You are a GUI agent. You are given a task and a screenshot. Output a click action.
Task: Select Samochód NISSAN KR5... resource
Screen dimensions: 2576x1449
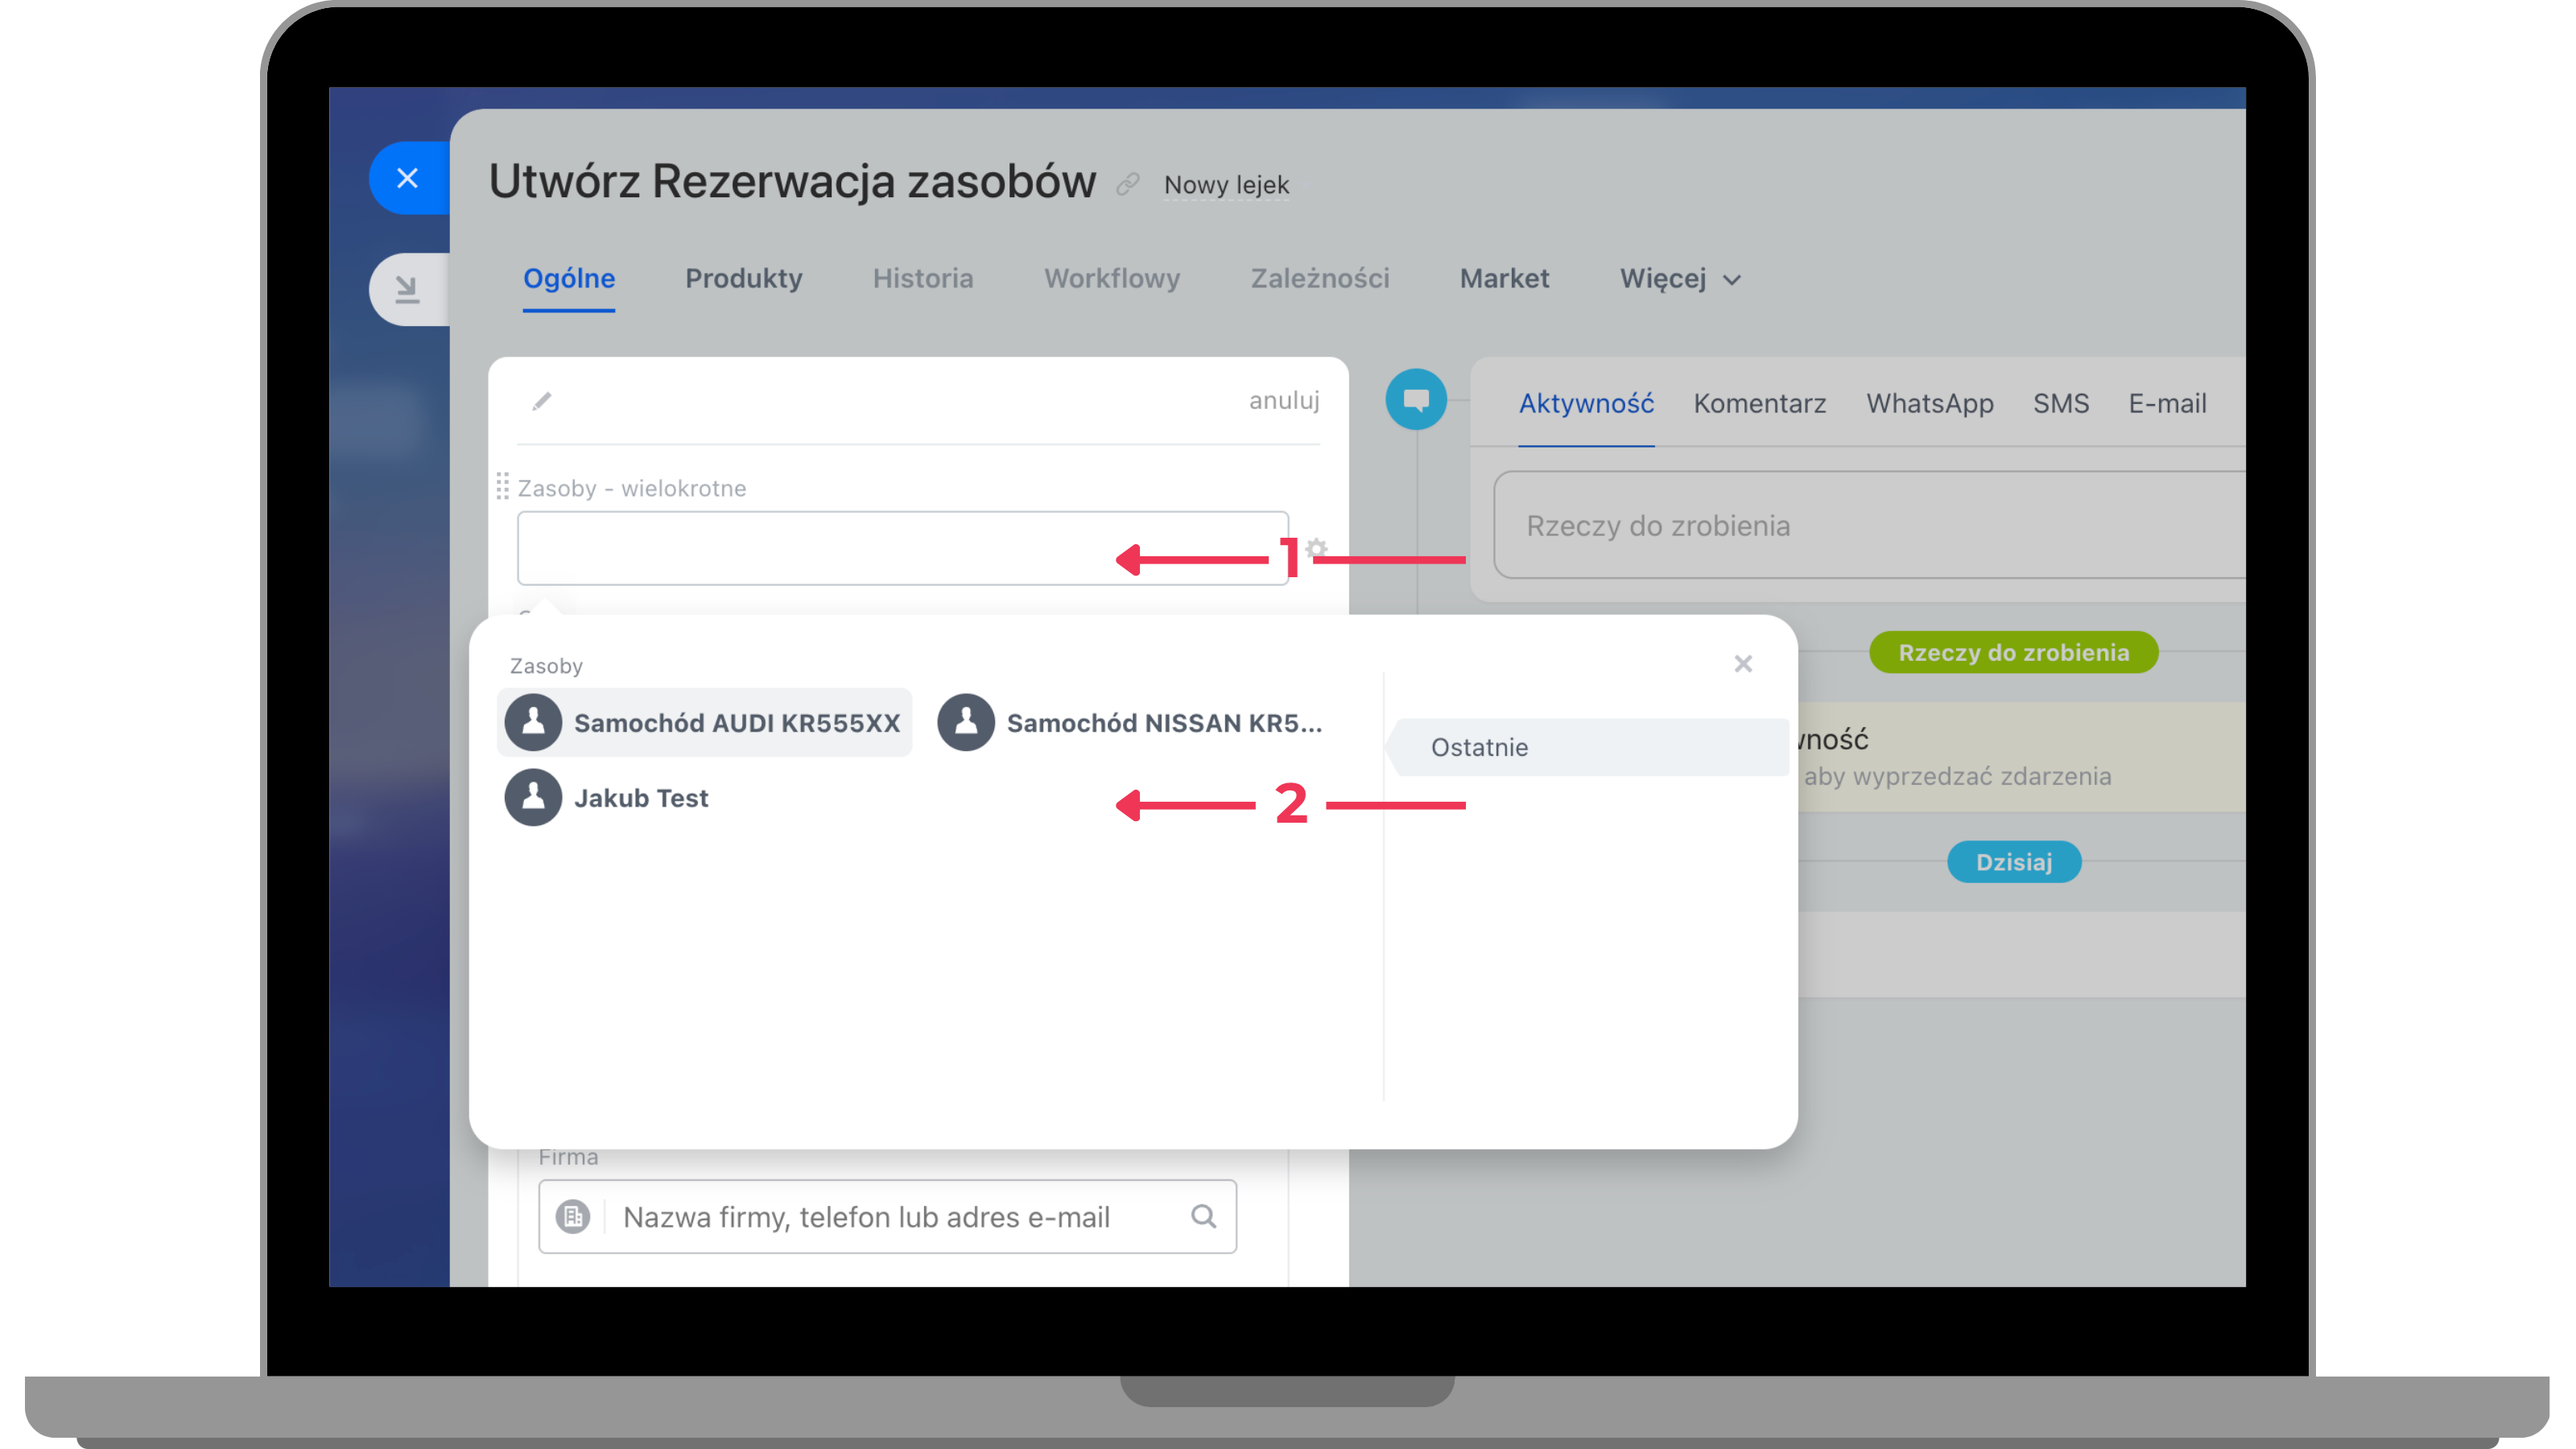click(1131, 722)
